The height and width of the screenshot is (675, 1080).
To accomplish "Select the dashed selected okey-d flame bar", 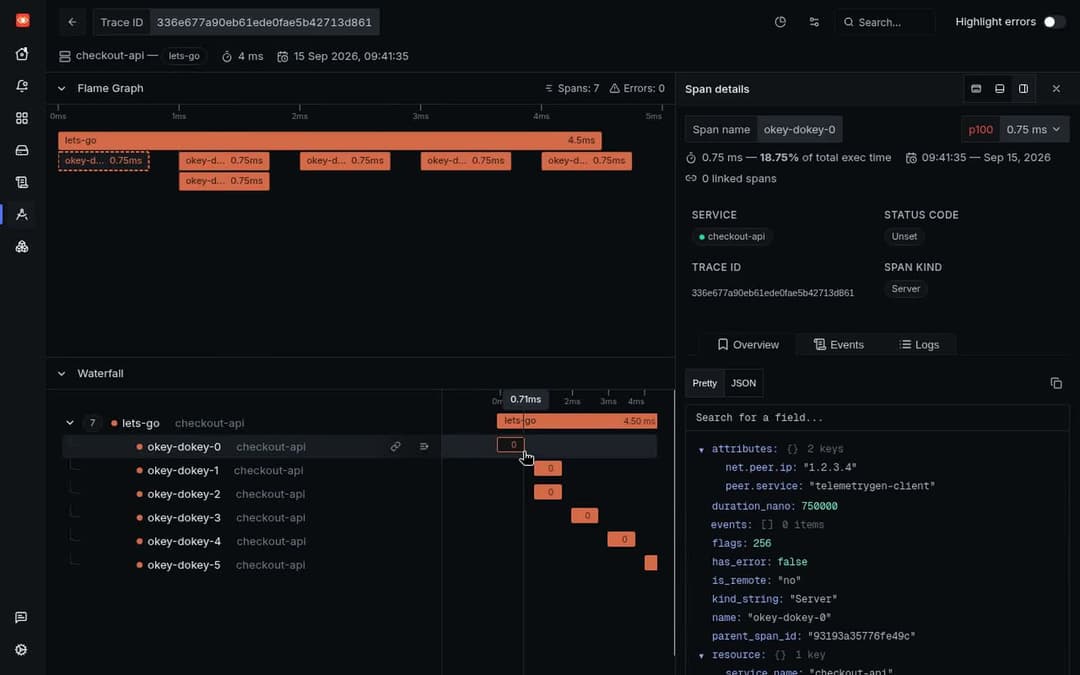I will click(103, 160).
